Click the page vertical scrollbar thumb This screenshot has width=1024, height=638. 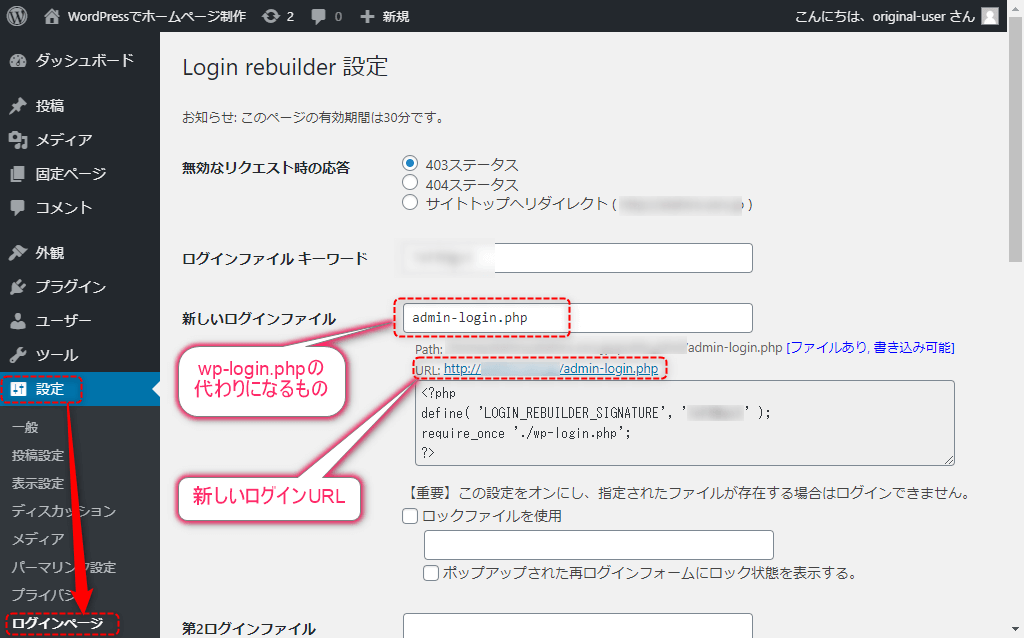tap(1016, 139)
